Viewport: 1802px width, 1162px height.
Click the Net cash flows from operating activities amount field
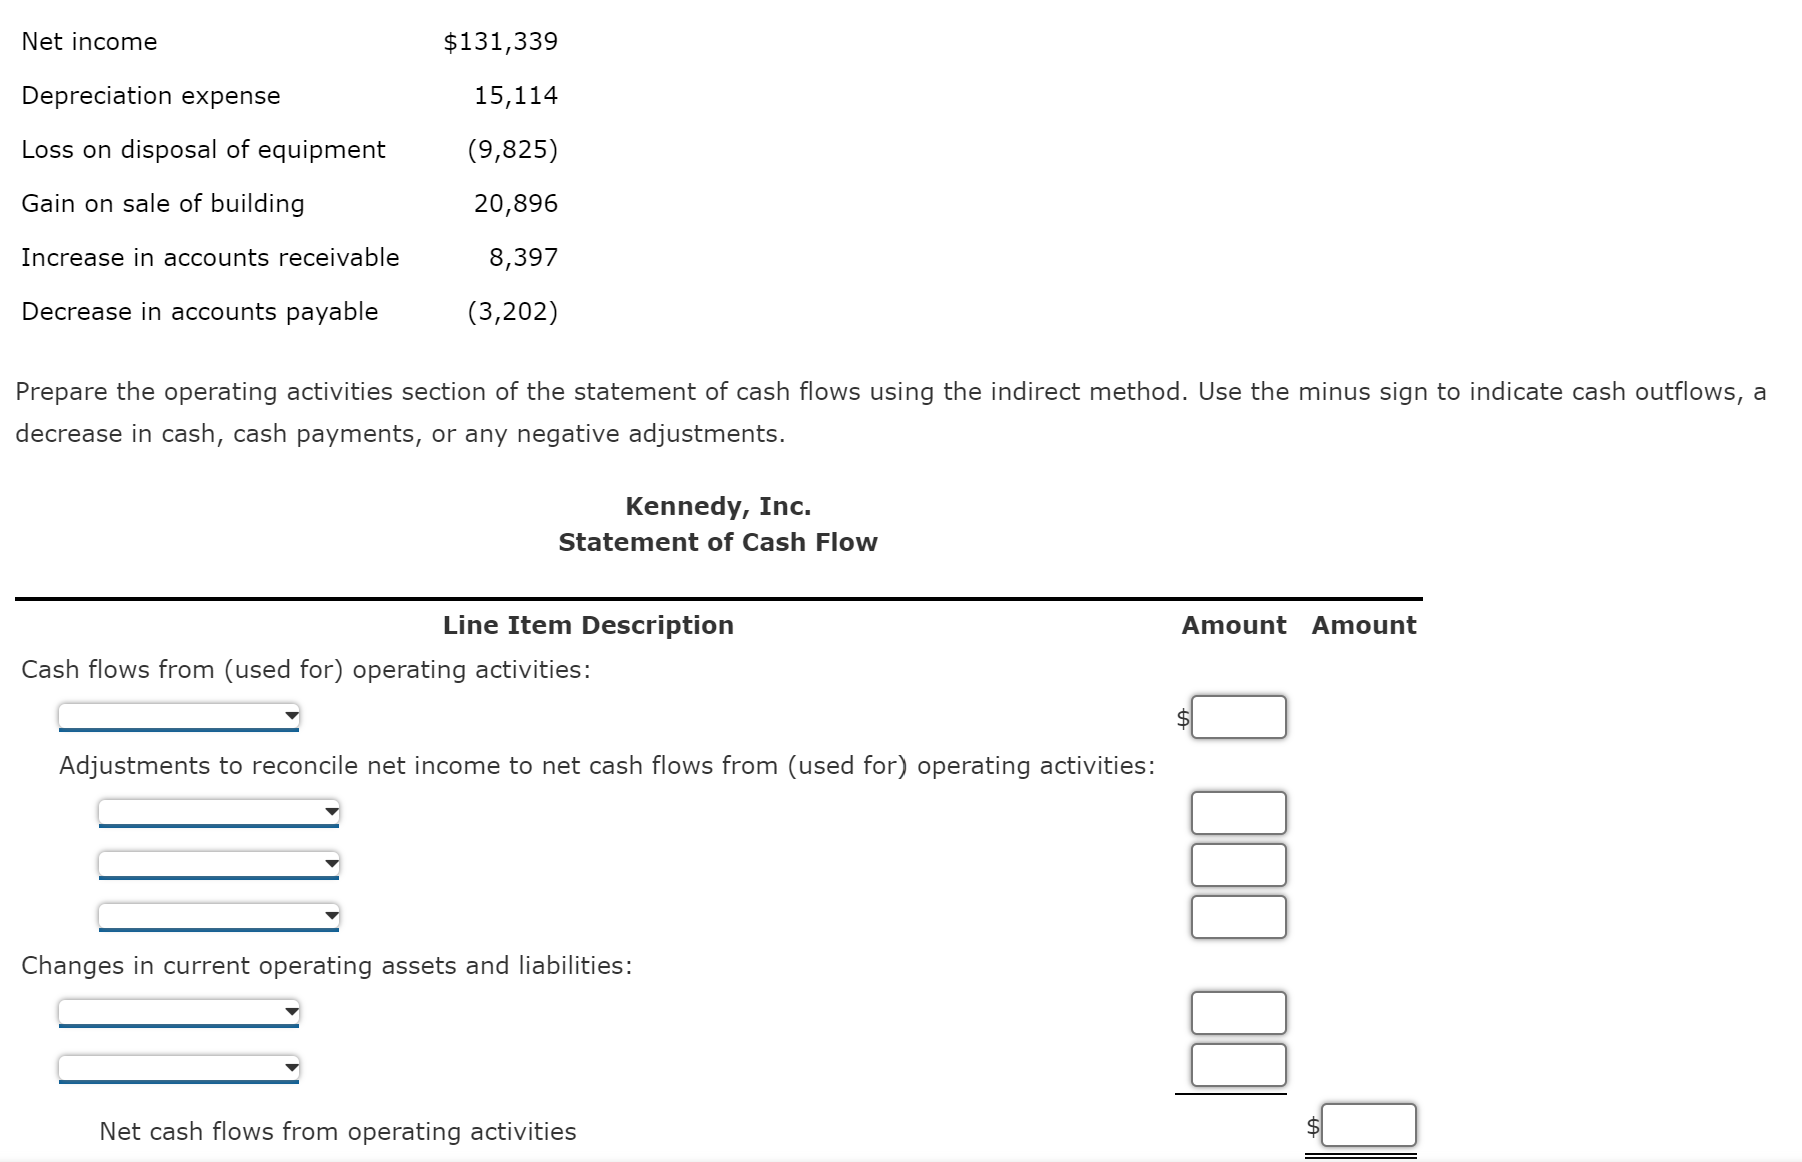1367,1124
